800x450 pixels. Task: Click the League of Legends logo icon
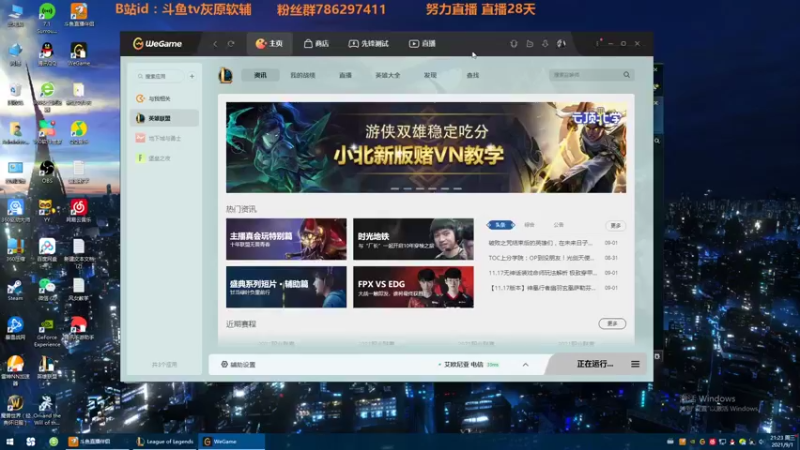(x=226, y=76)
